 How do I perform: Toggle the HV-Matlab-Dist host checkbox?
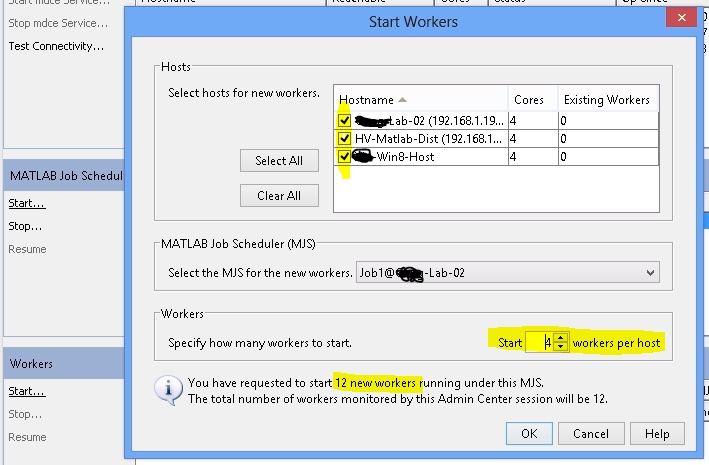(x=344, y=138)
